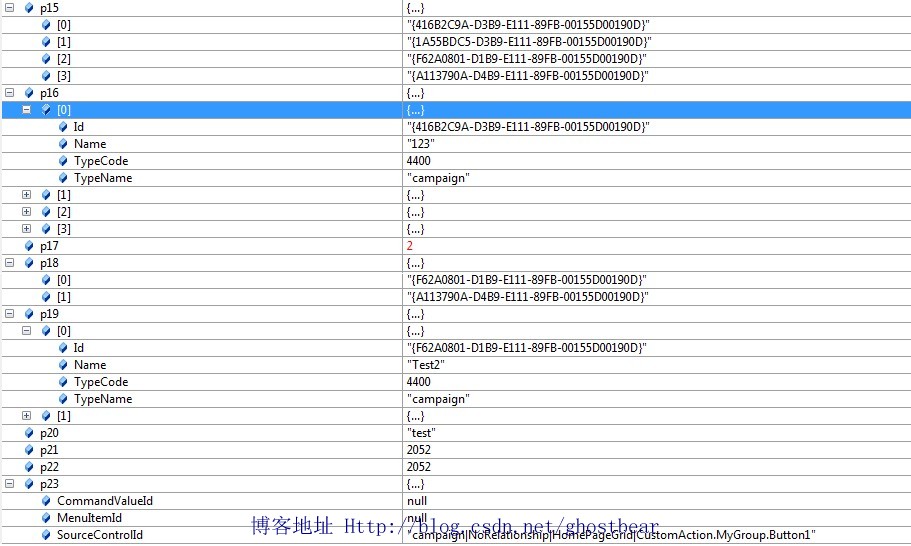Click the icon beside Id under p16 [0]
911x546 pixels.
click(x=63, y=127)
